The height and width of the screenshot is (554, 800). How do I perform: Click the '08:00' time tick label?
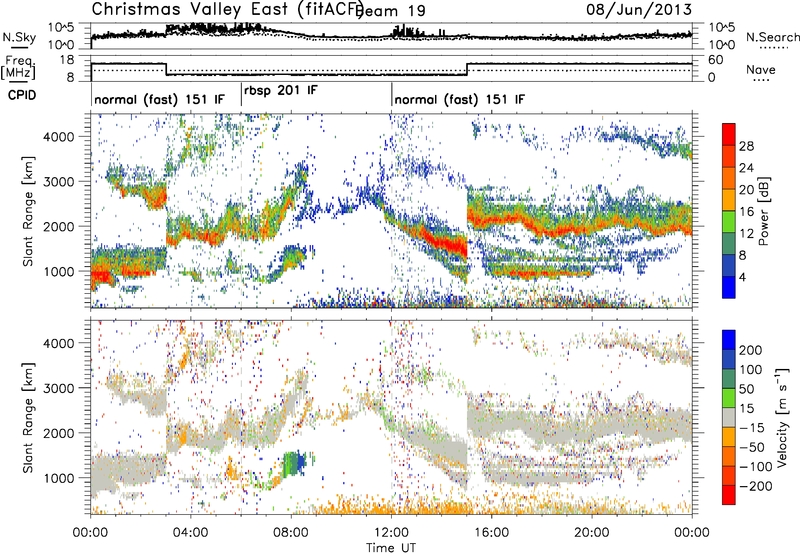tap(291, 533)
